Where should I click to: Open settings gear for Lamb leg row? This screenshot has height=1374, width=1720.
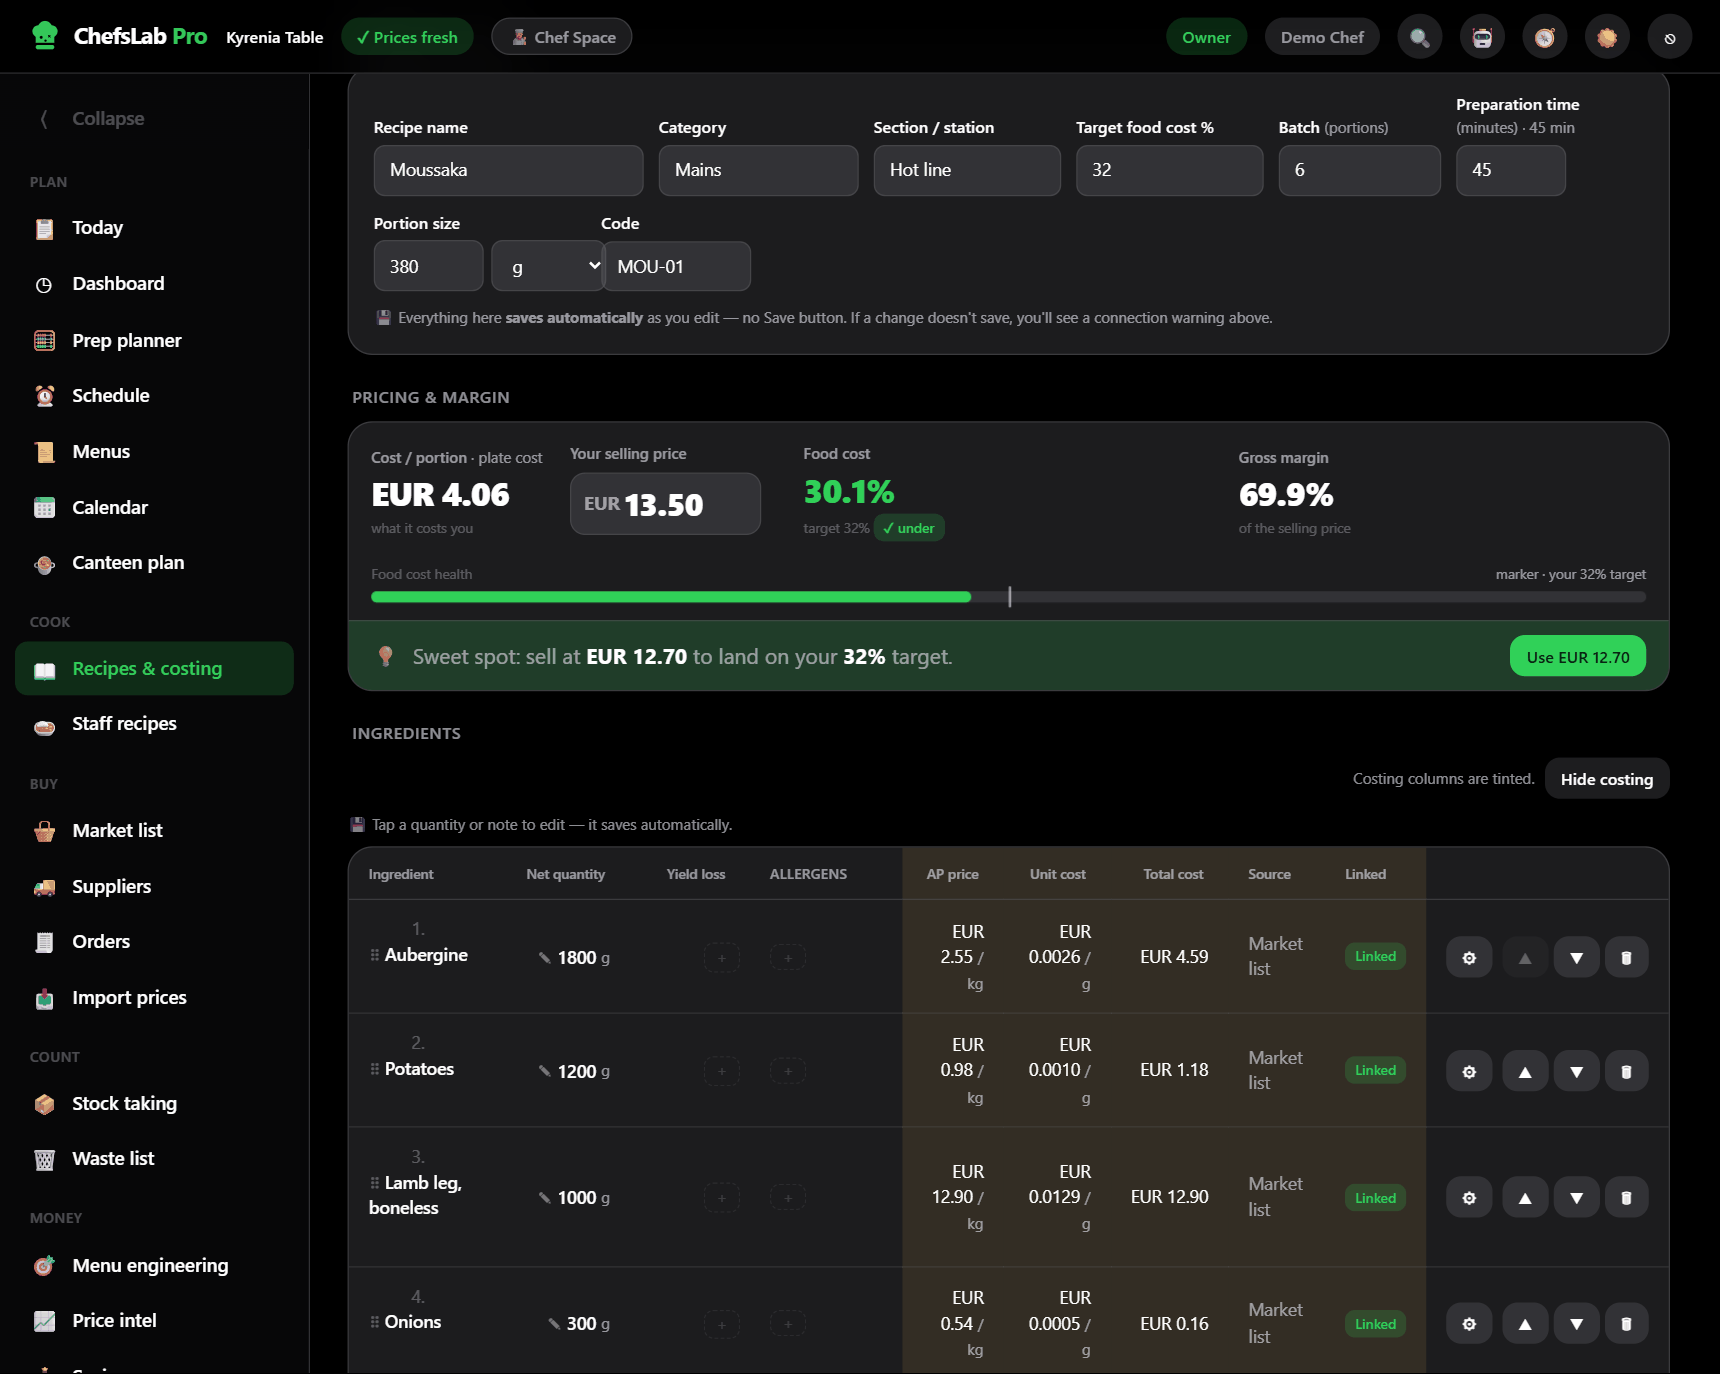pos(1469,1197)
